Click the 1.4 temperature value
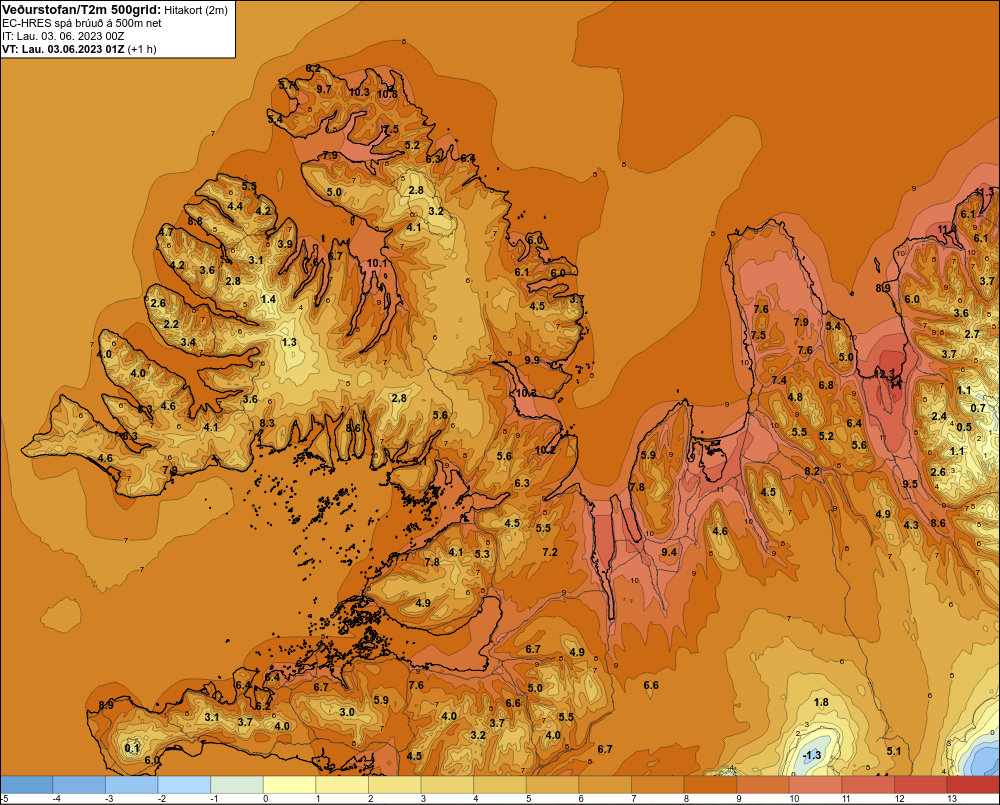The image size is (1000, 805). coord(268,299)
